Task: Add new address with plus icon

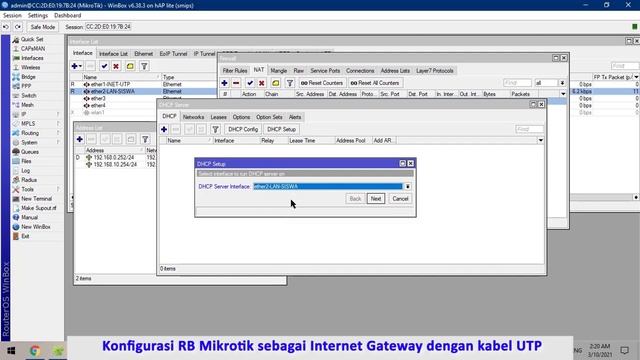Action: (80, 140)
